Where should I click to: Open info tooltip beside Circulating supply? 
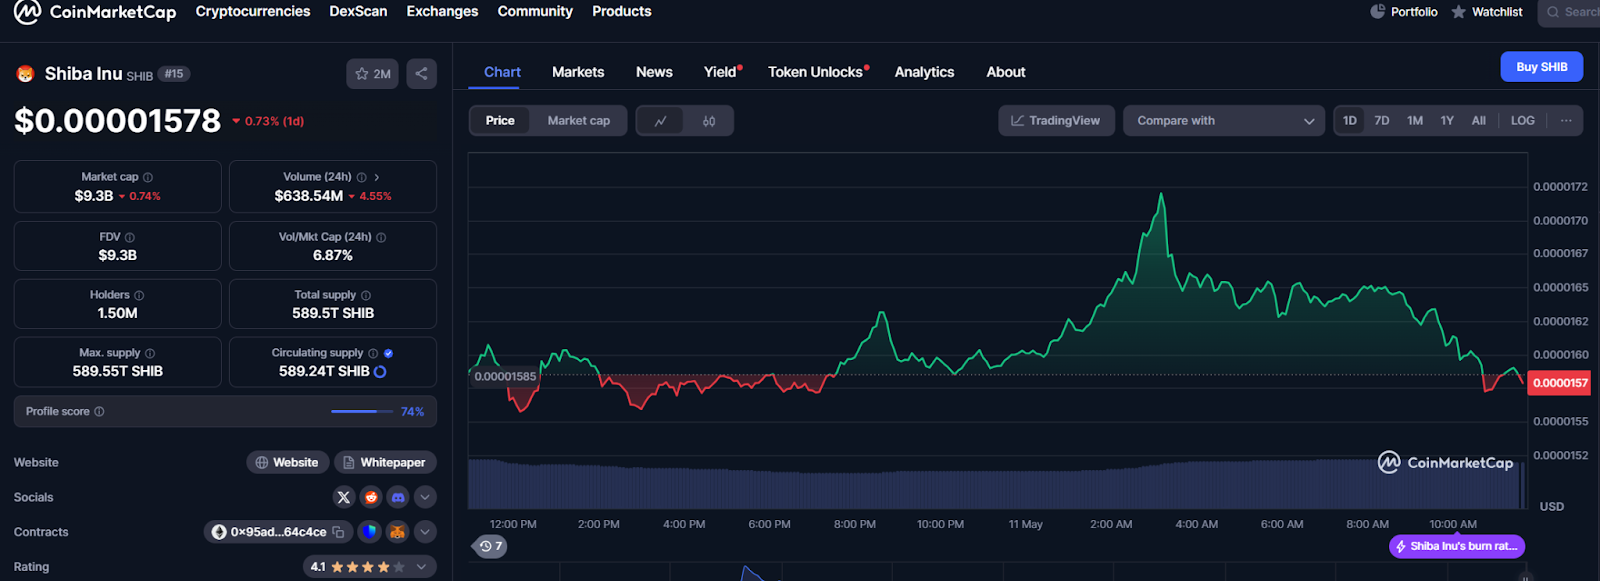click(373, 353)
